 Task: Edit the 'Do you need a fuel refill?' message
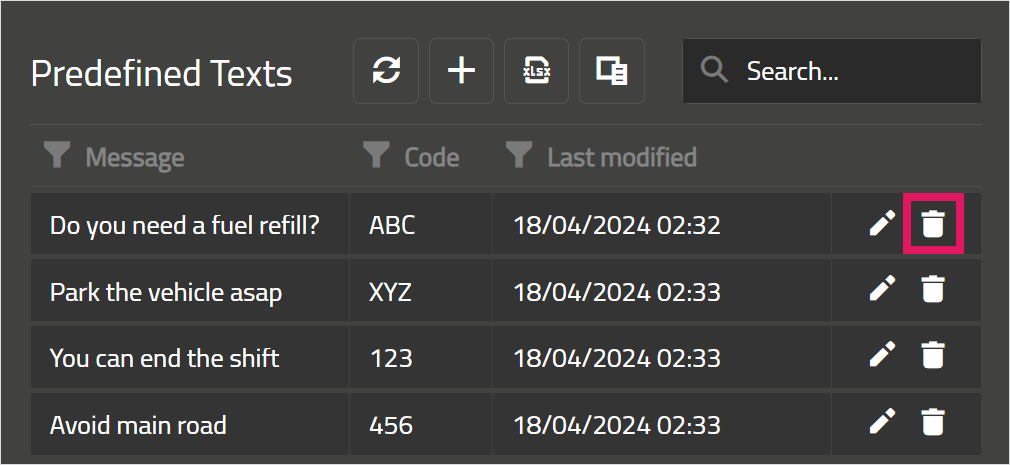click(882, 223)
